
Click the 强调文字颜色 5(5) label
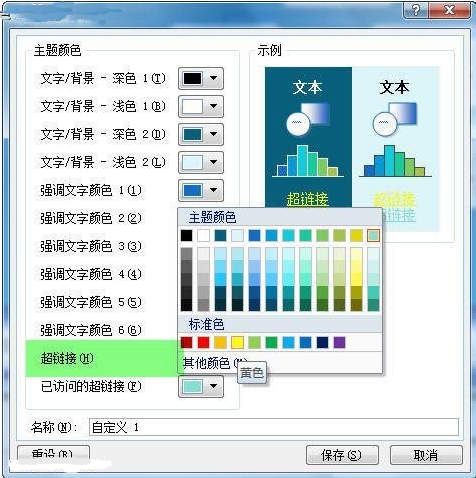[x=91, y=302]
